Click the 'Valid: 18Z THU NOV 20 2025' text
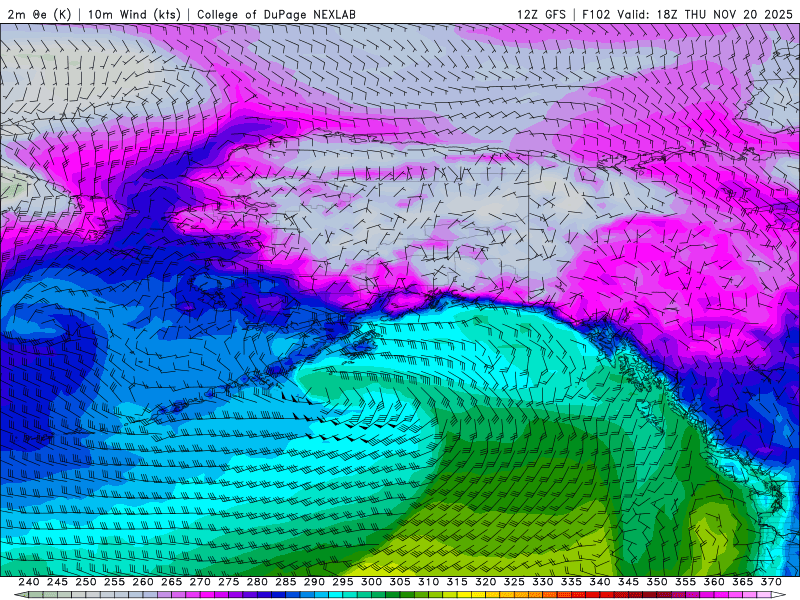Image resolution: width=800 pixels, height=600 pixels. [x=705, y=14]
